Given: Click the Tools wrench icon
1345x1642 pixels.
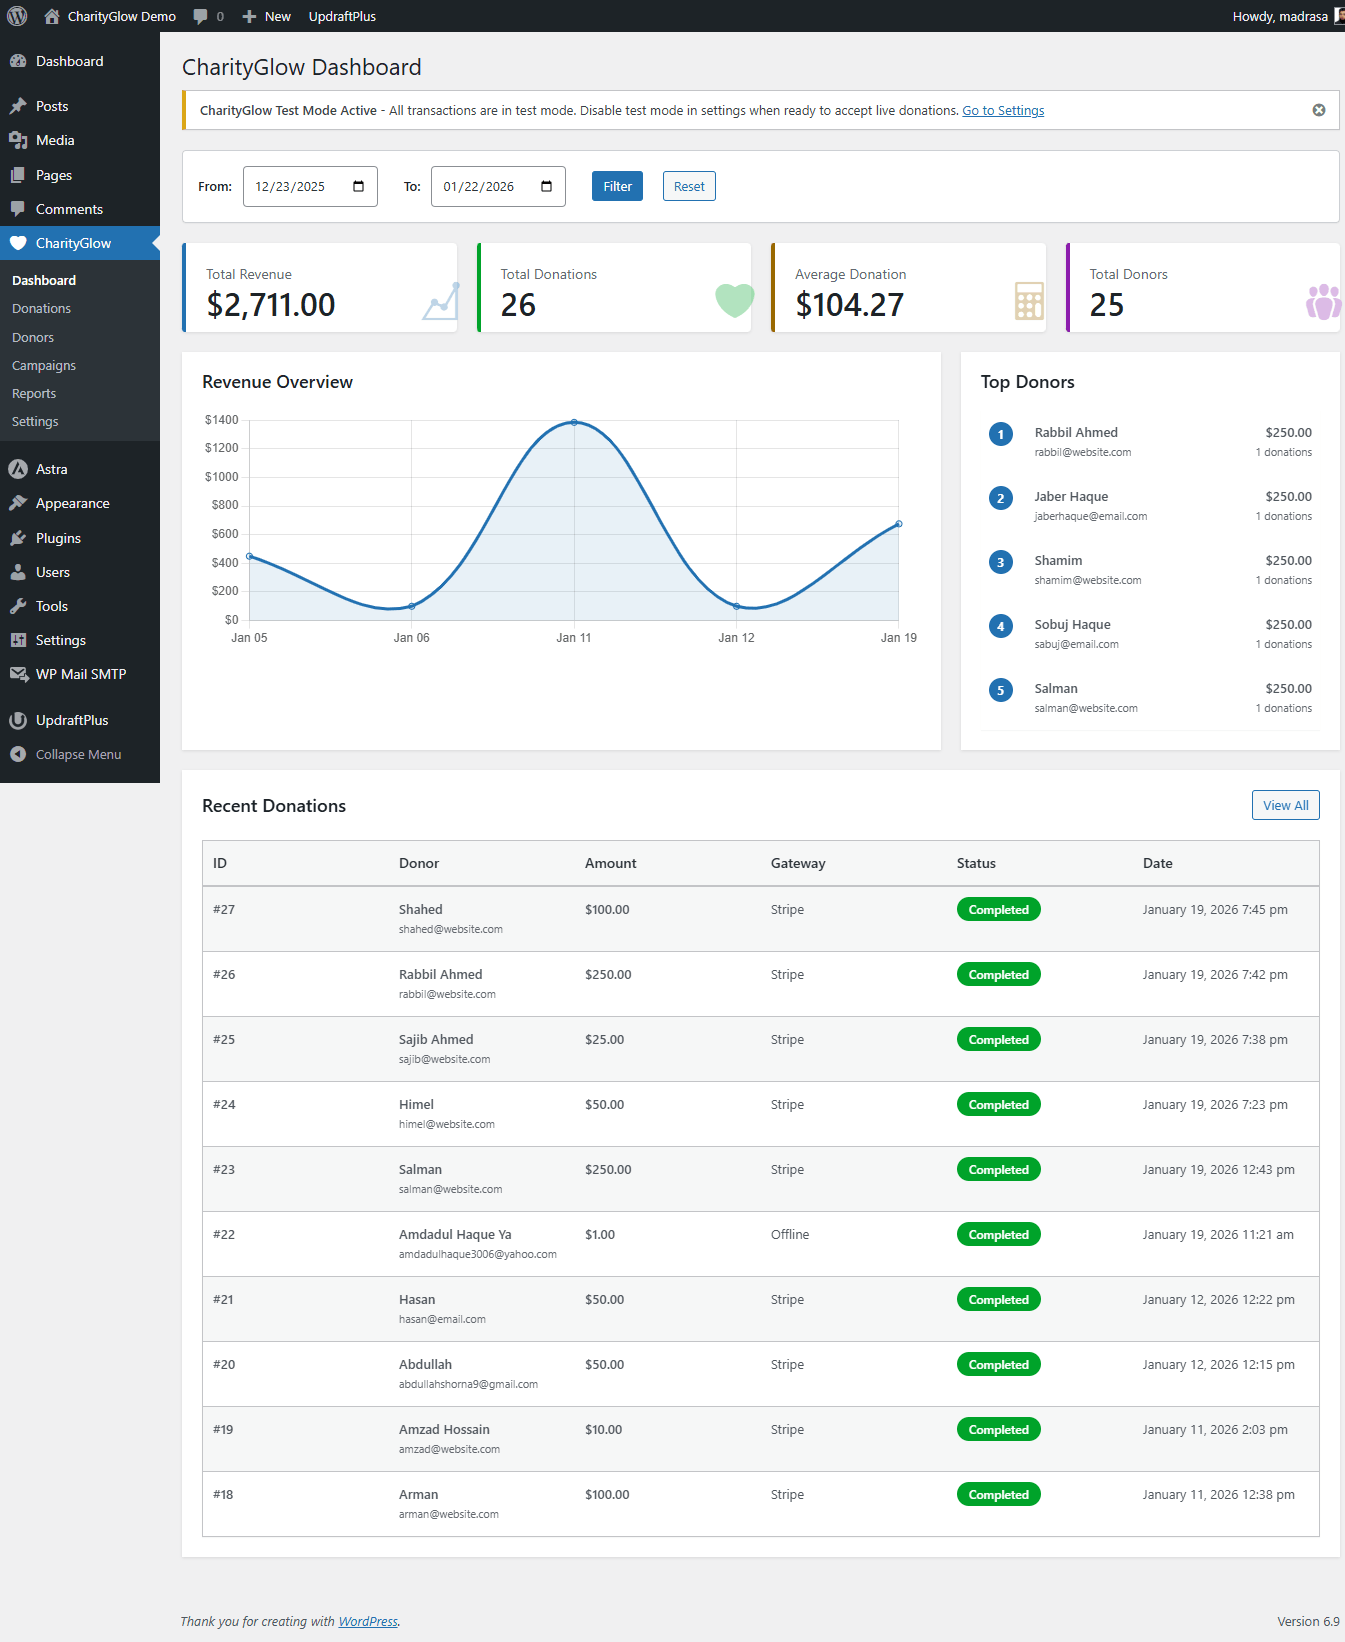Looking at the screenshot, I should 18,606.
